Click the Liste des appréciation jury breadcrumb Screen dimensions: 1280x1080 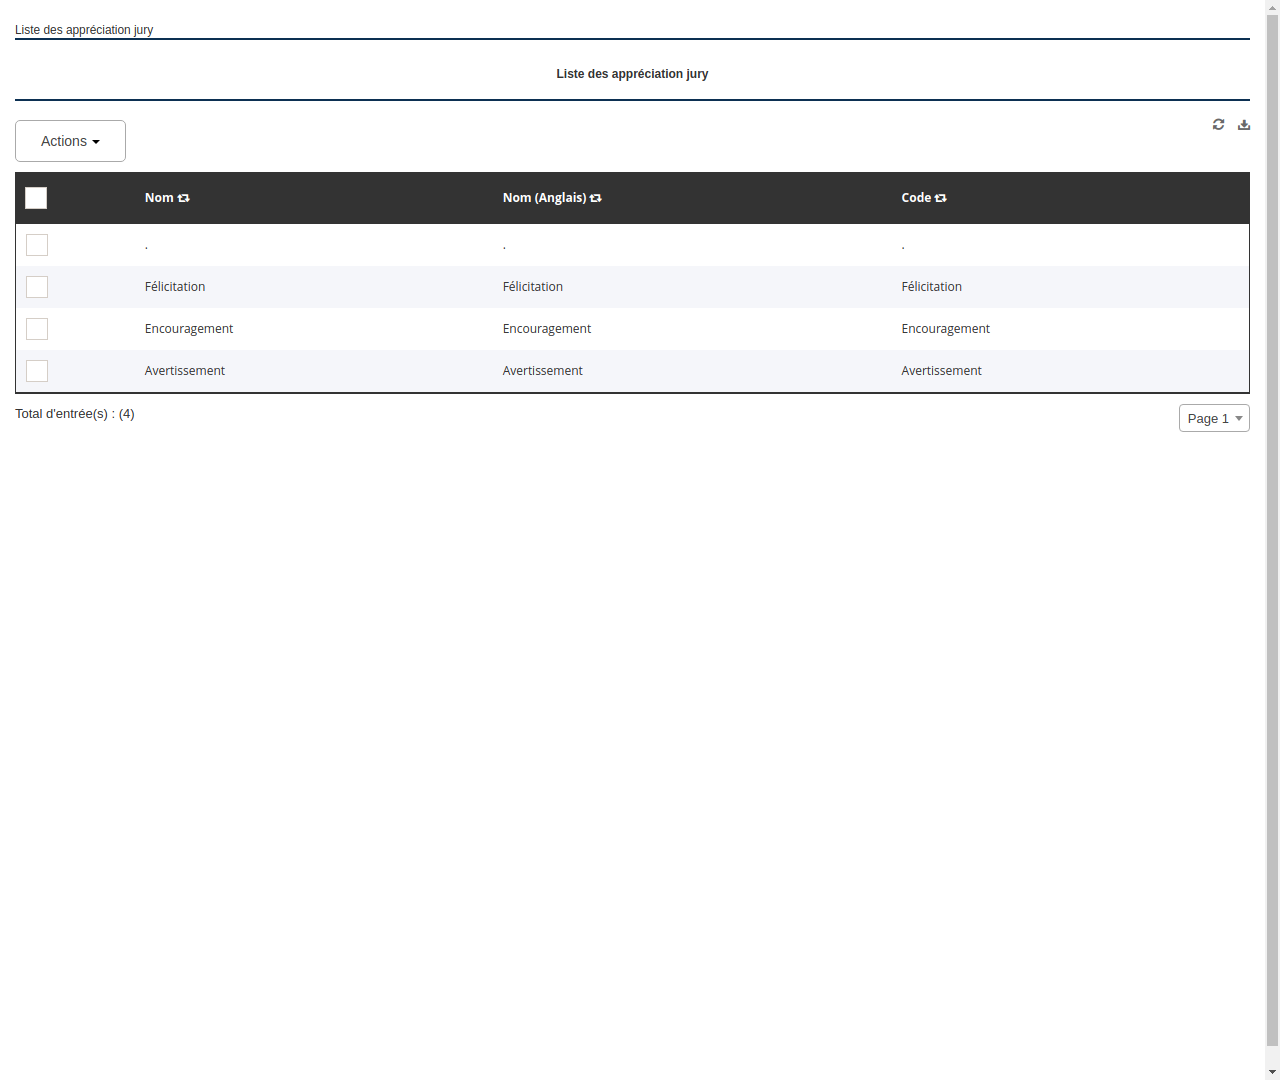84,30
